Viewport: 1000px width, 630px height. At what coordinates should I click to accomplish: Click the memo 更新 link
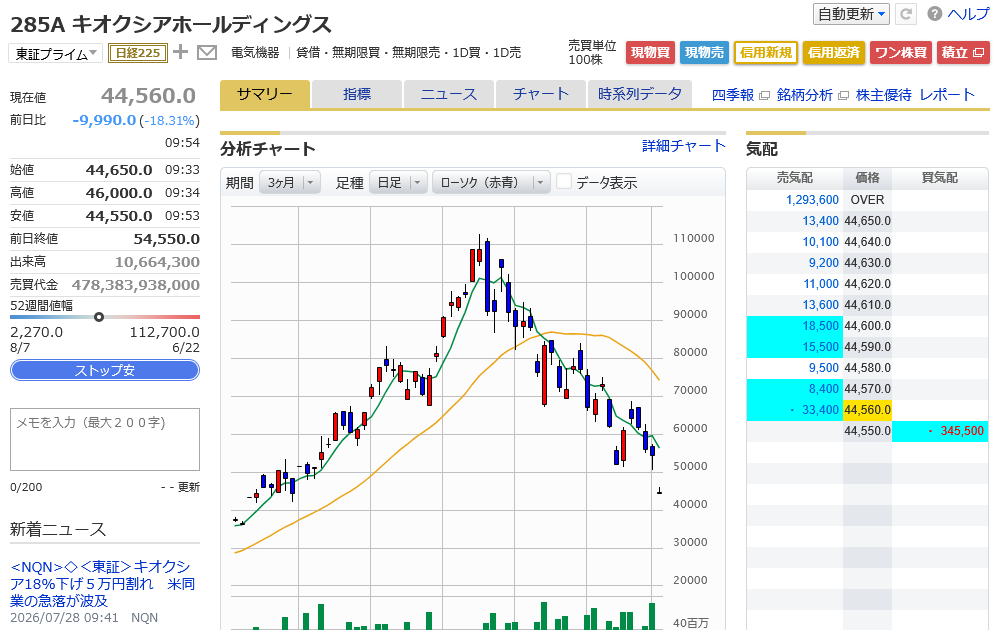click(189, 487)
